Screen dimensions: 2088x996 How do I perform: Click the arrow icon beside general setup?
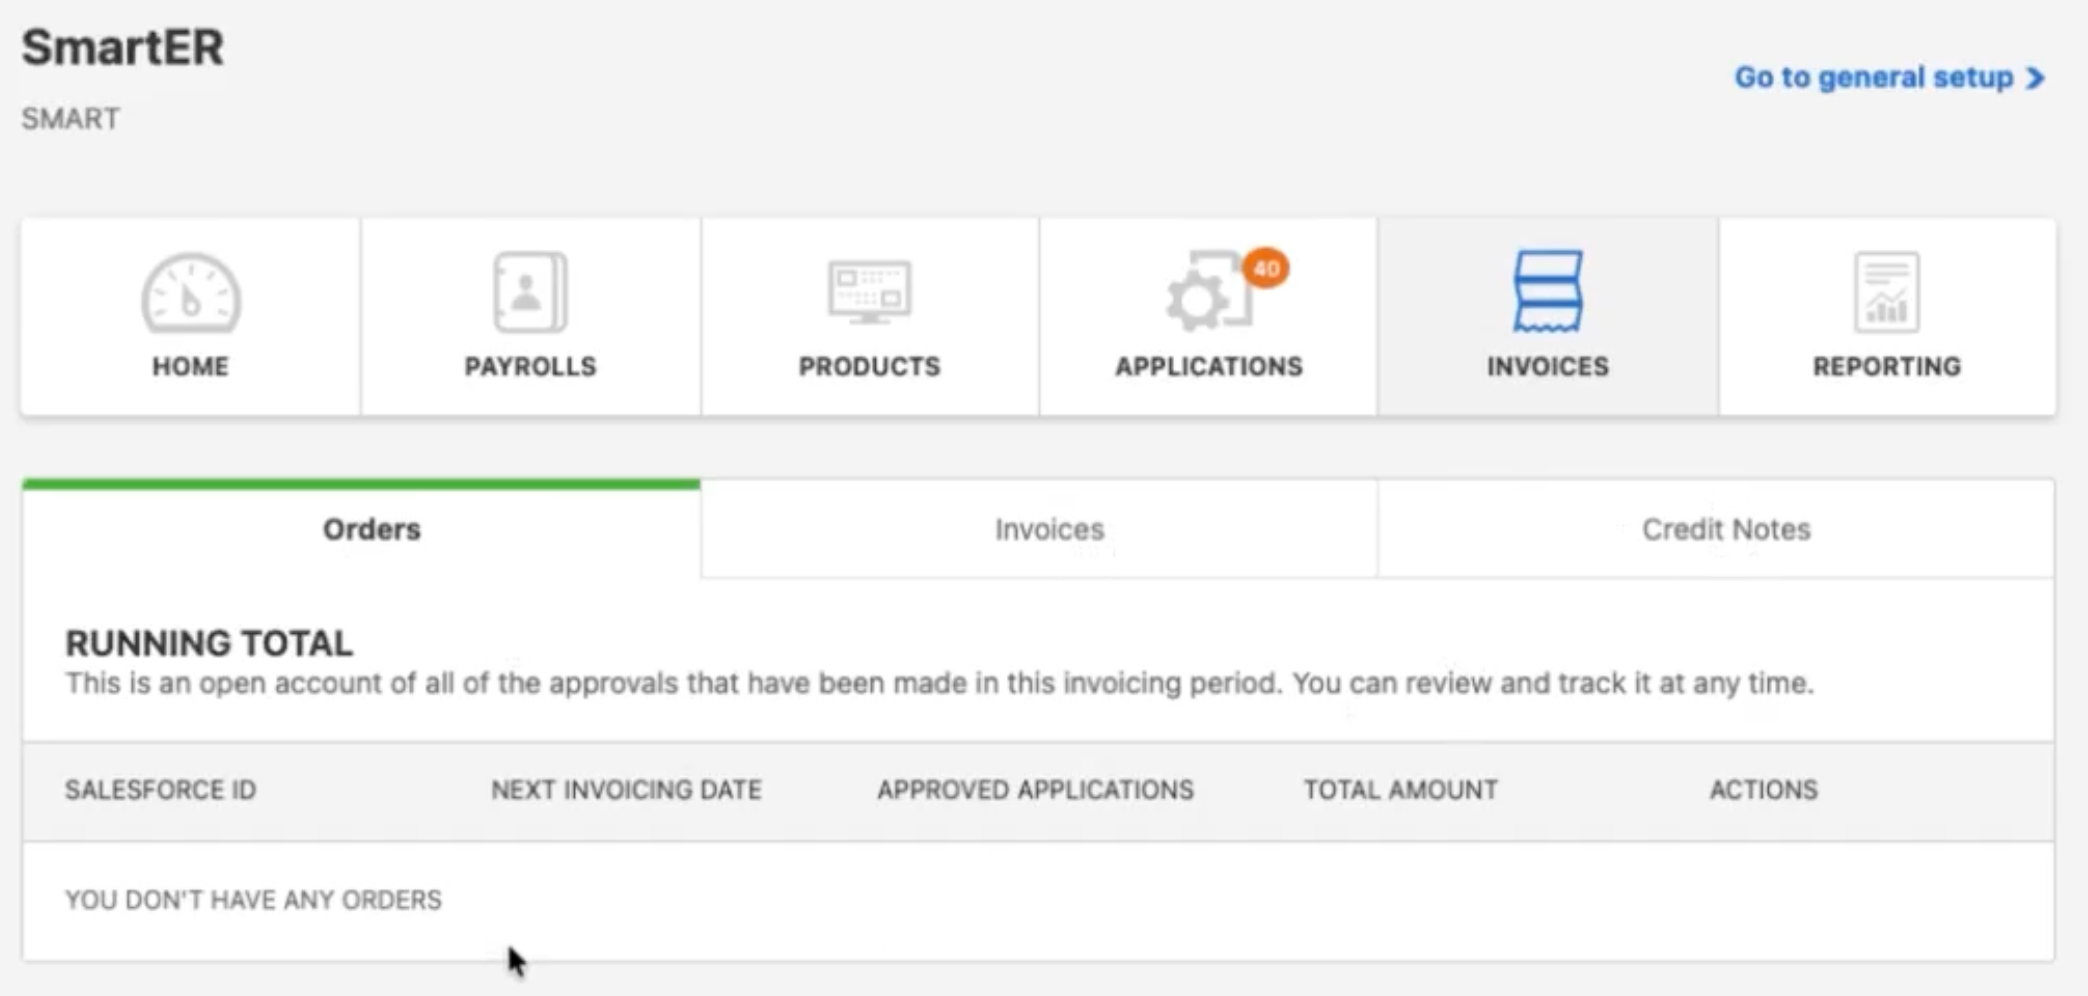point(2035,77)
